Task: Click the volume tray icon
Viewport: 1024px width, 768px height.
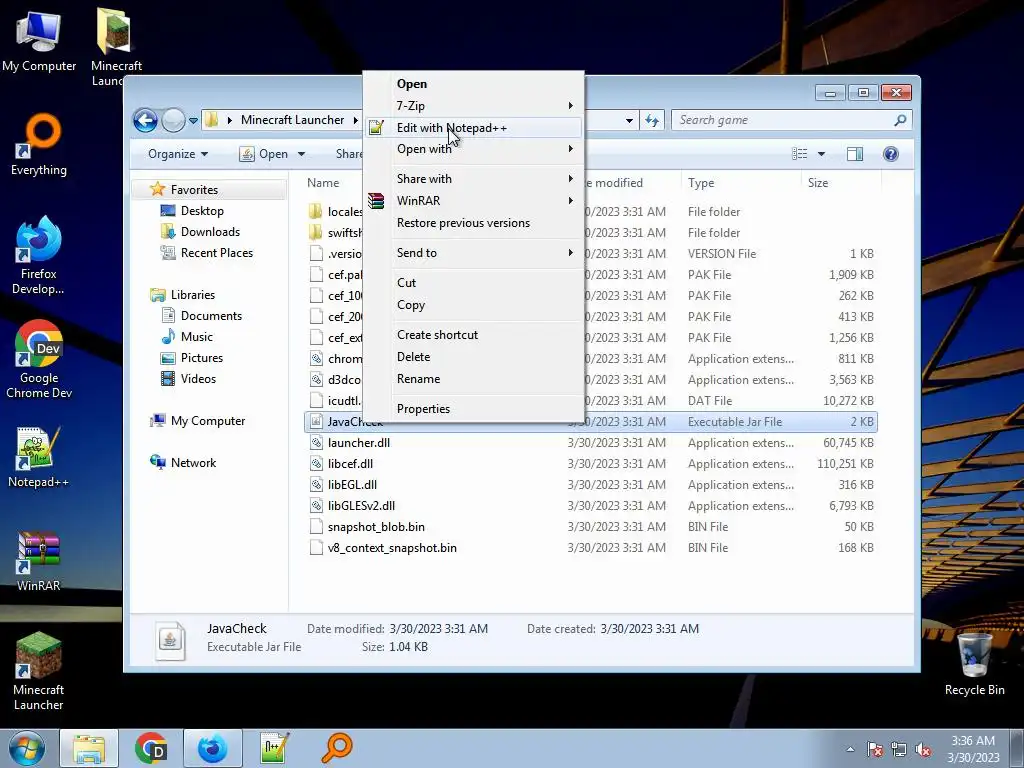Action: [x=923, y=750]
